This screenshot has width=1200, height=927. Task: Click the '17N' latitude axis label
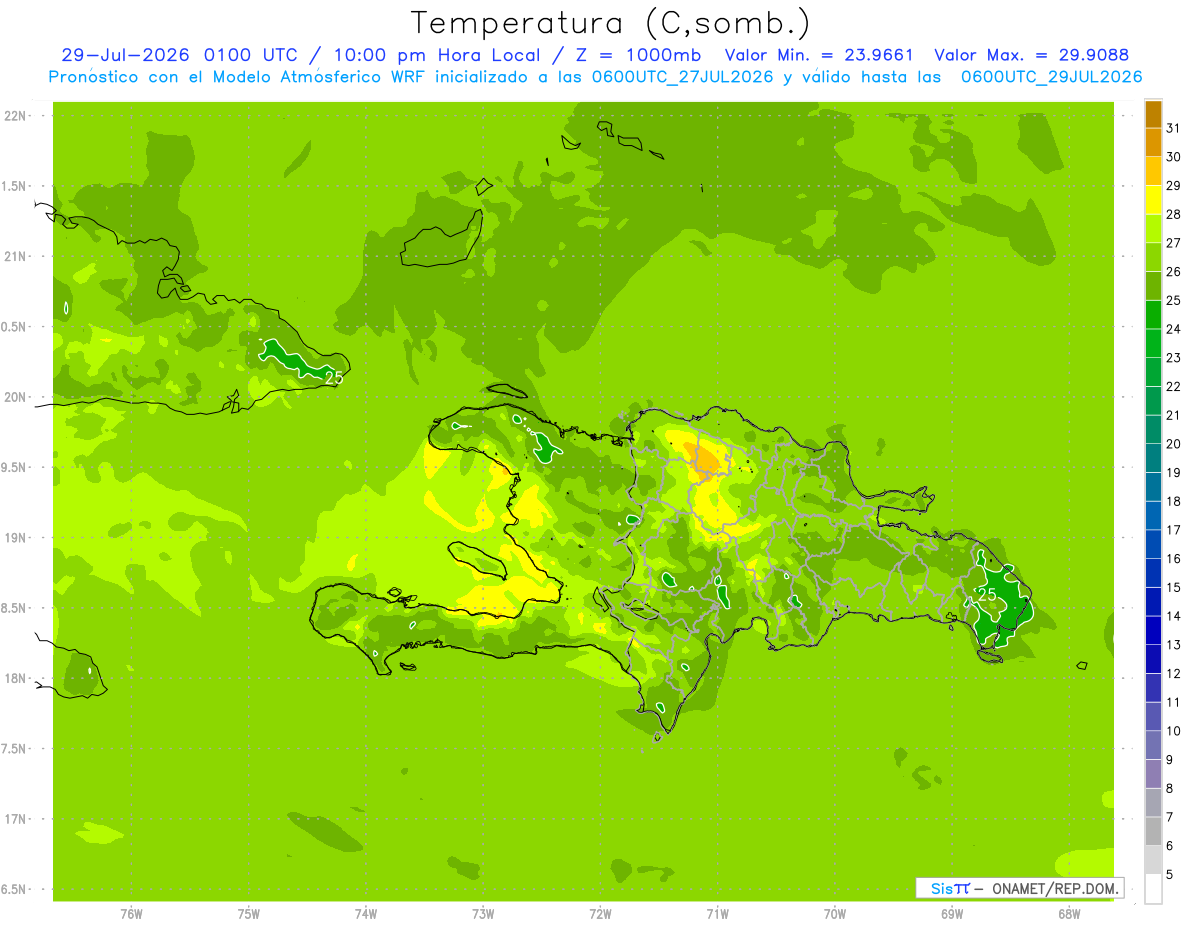click(17, 819)
